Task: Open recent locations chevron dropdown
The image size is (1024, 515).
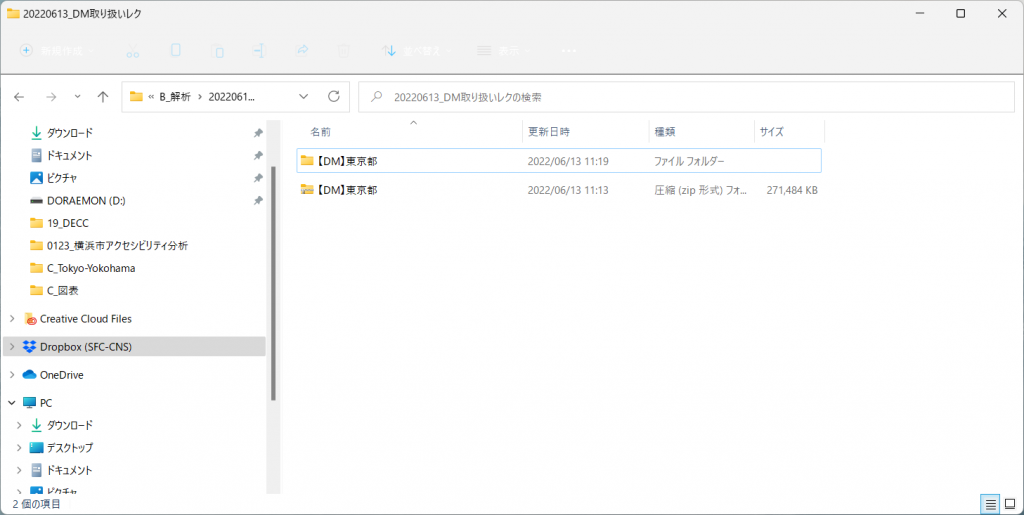Action: (77, 97)
